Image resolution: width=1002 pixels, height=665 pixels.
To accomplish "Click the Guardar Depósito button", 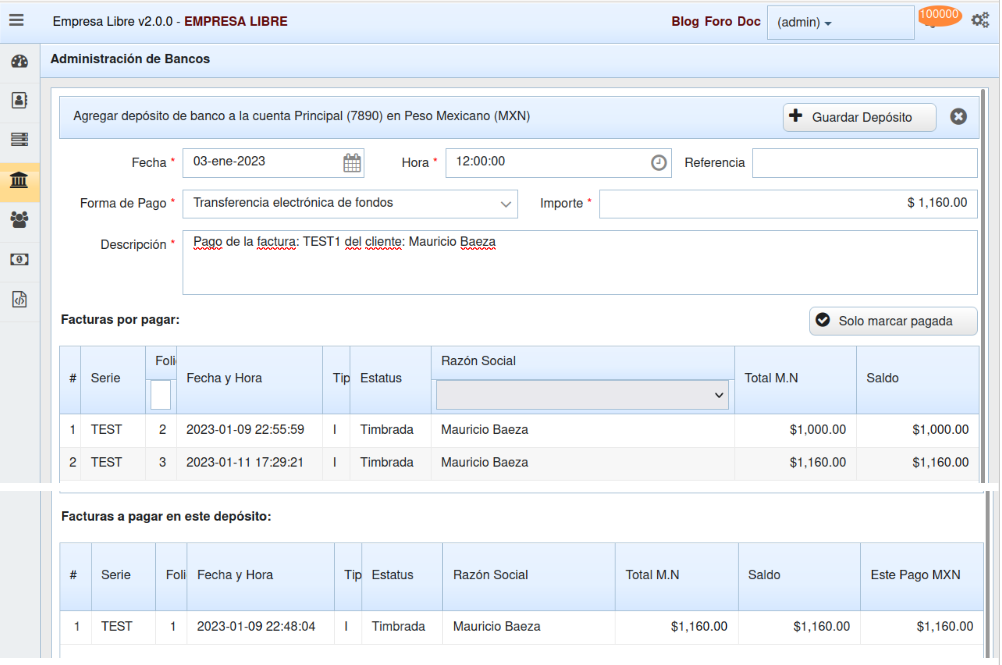I will point(859,117).
